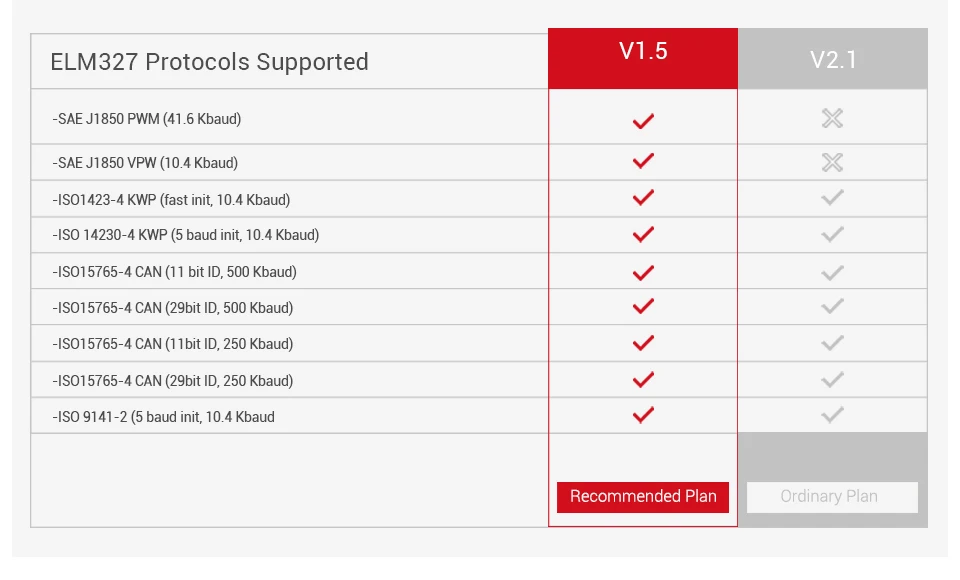Click the SAE J1850 PWM (41.6 Kbaud) row label
The width and height of the screenshot is (960, 580).
click(x=147, y=119)
